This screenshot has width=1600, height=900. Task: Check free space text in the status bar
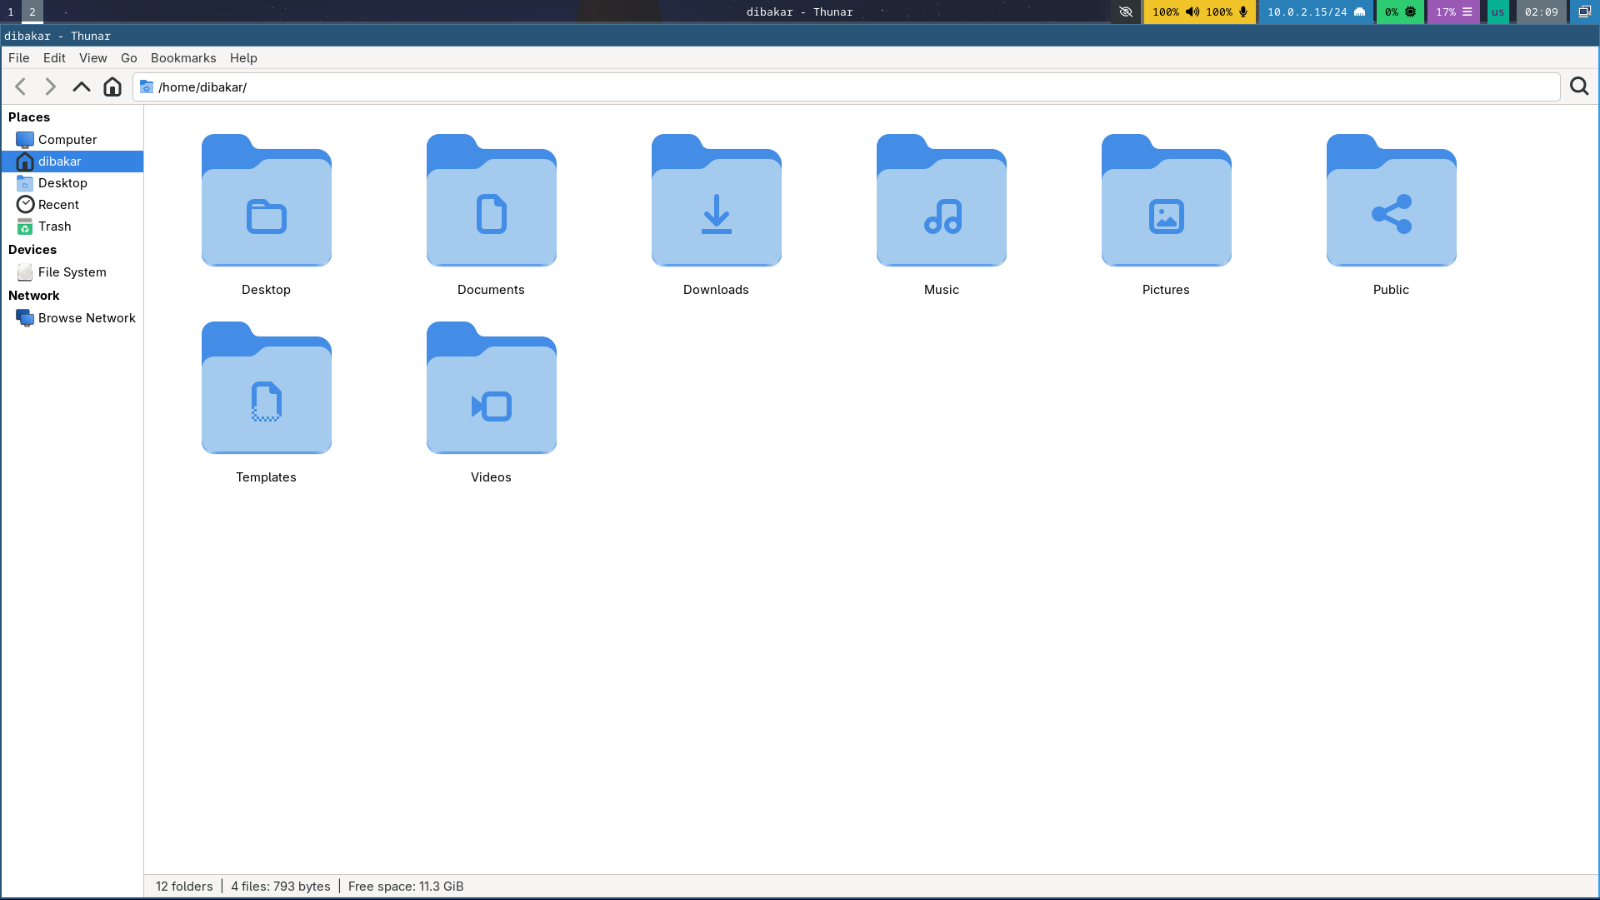tap(404, 886)
